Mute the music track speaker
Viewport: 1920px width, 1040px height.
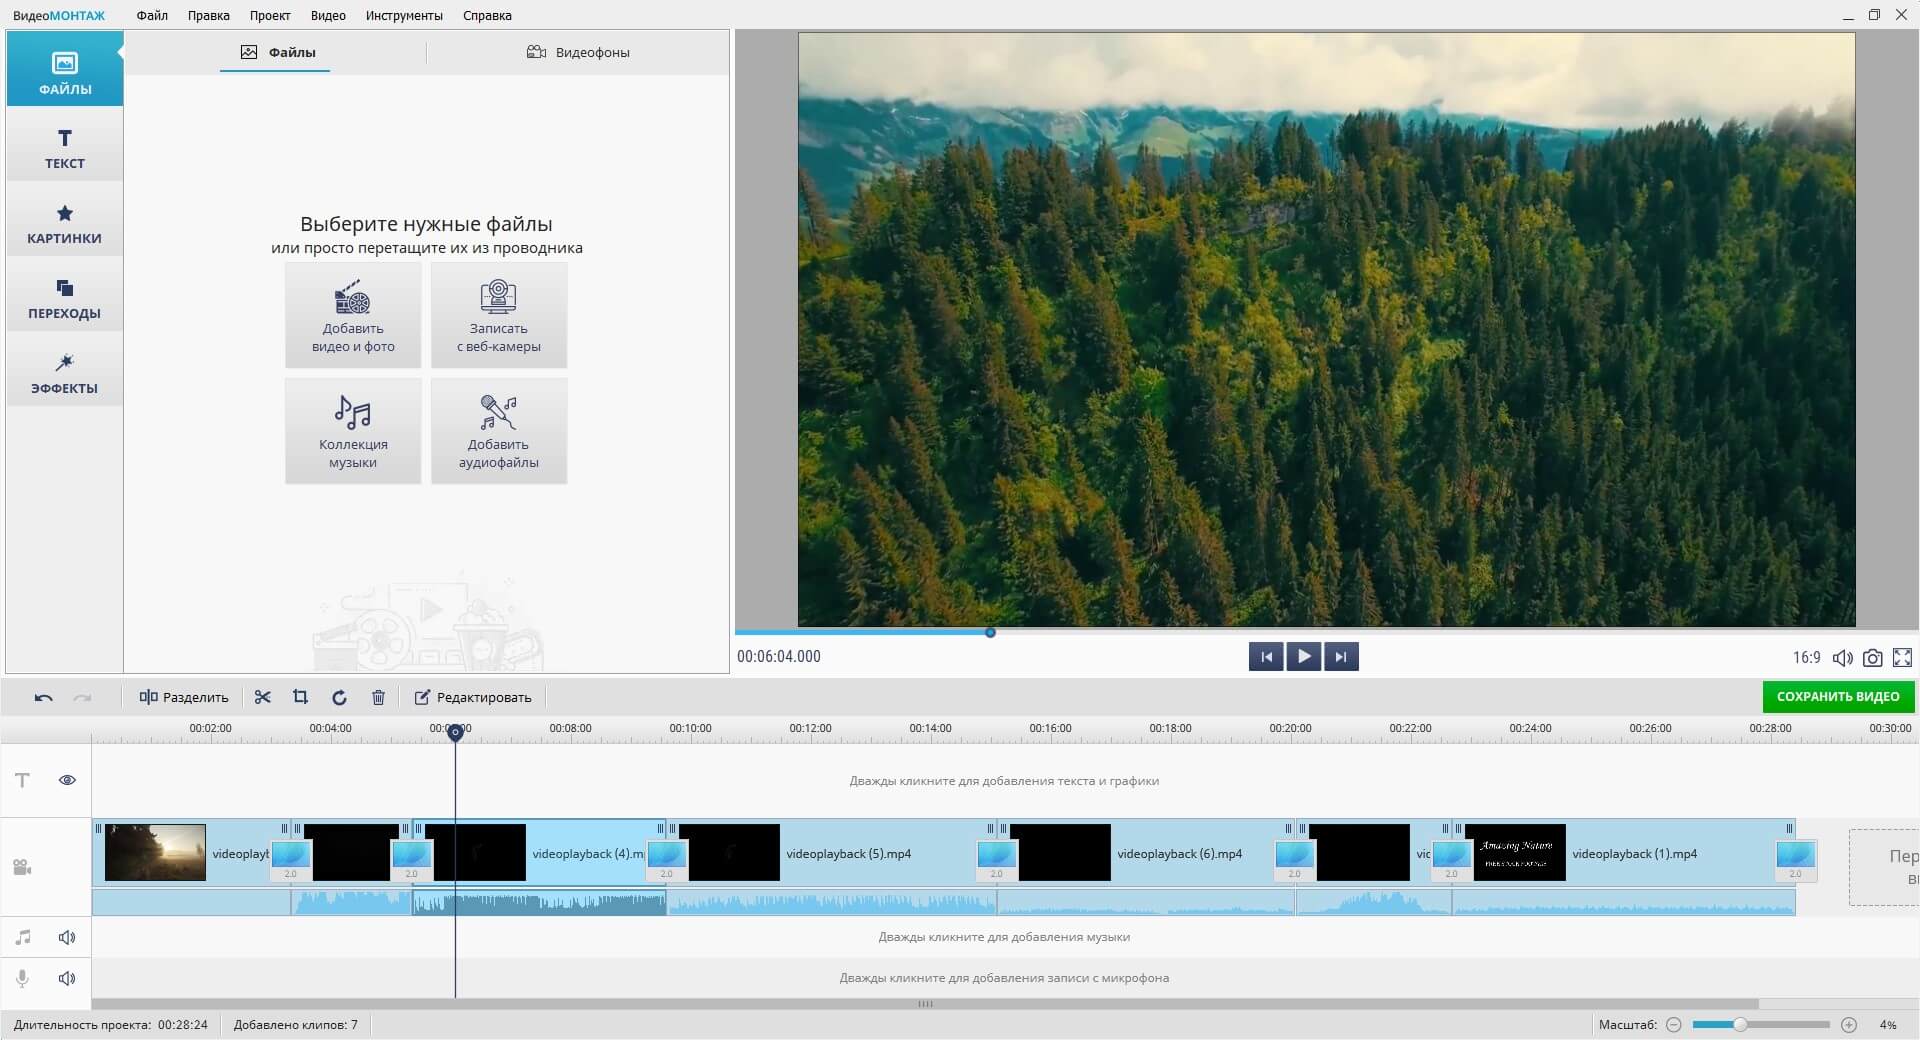67,937
